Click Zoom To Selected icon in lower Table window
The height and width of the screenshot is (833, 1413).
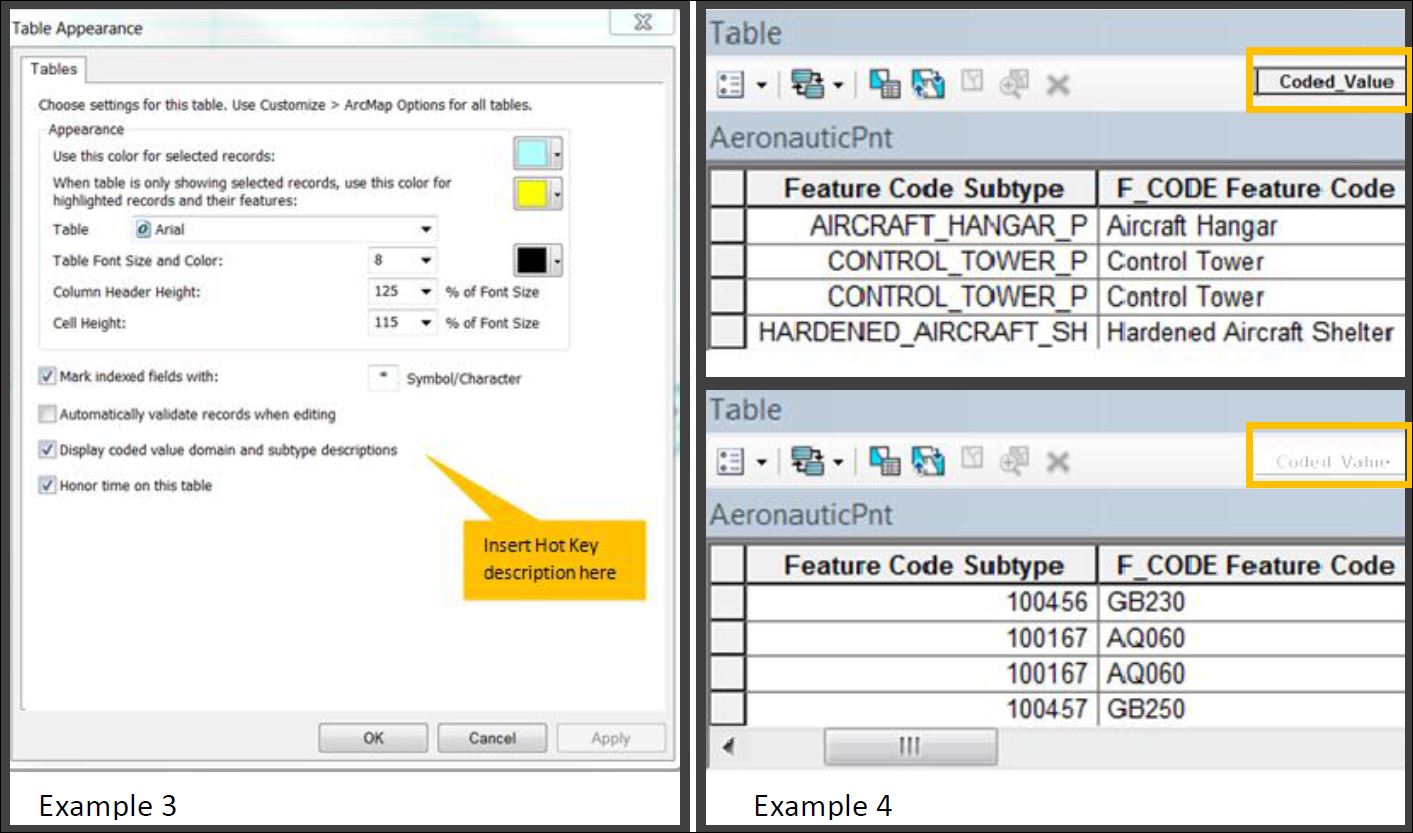coord(1014,462)
